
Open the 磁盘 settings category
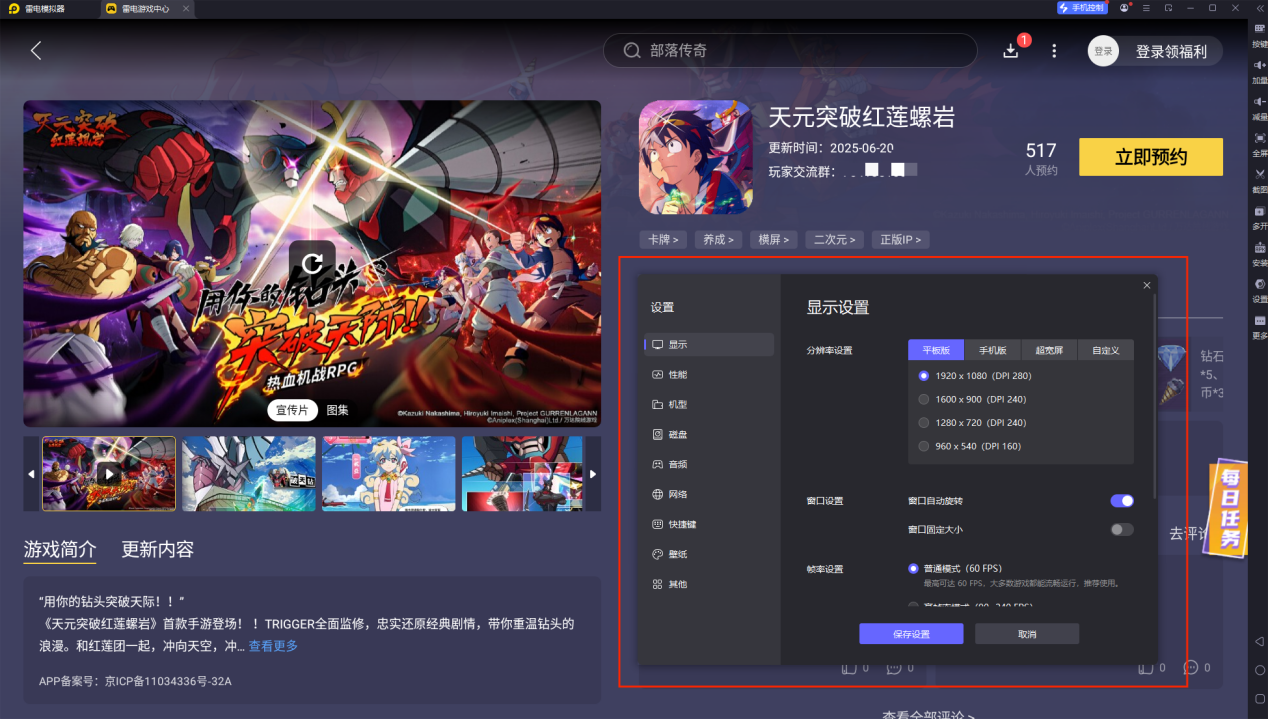709,434
